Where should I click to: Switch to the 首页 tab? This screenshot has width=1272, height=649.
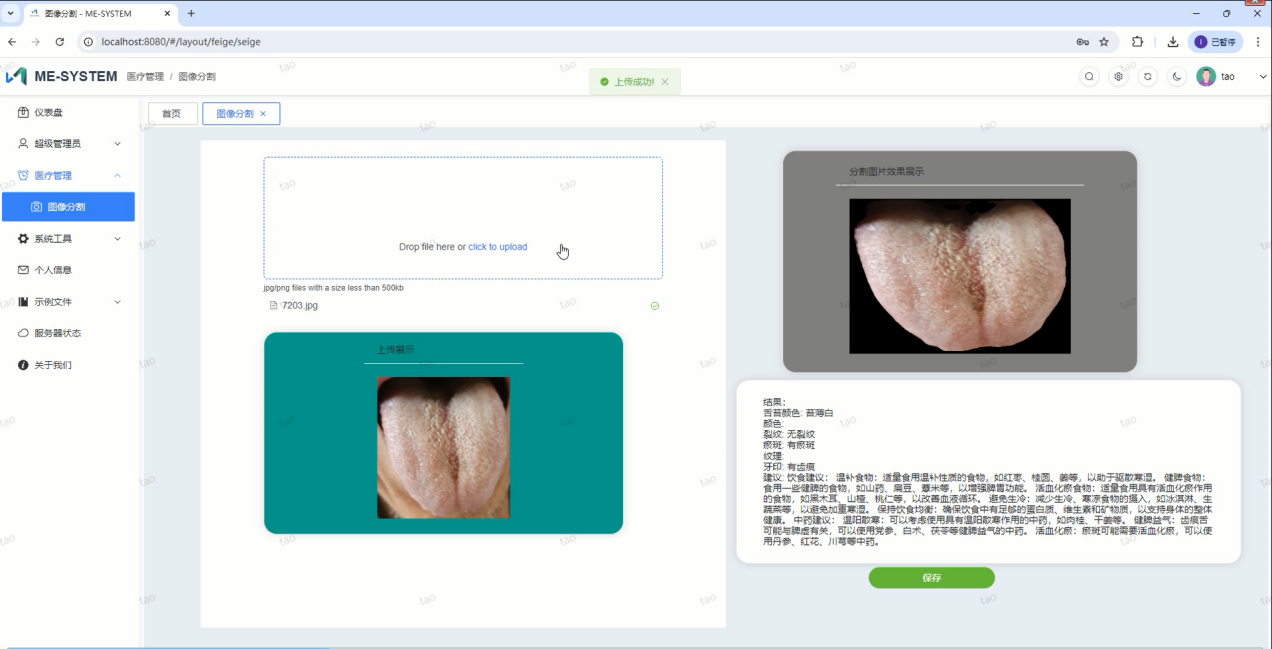point(172,114)
